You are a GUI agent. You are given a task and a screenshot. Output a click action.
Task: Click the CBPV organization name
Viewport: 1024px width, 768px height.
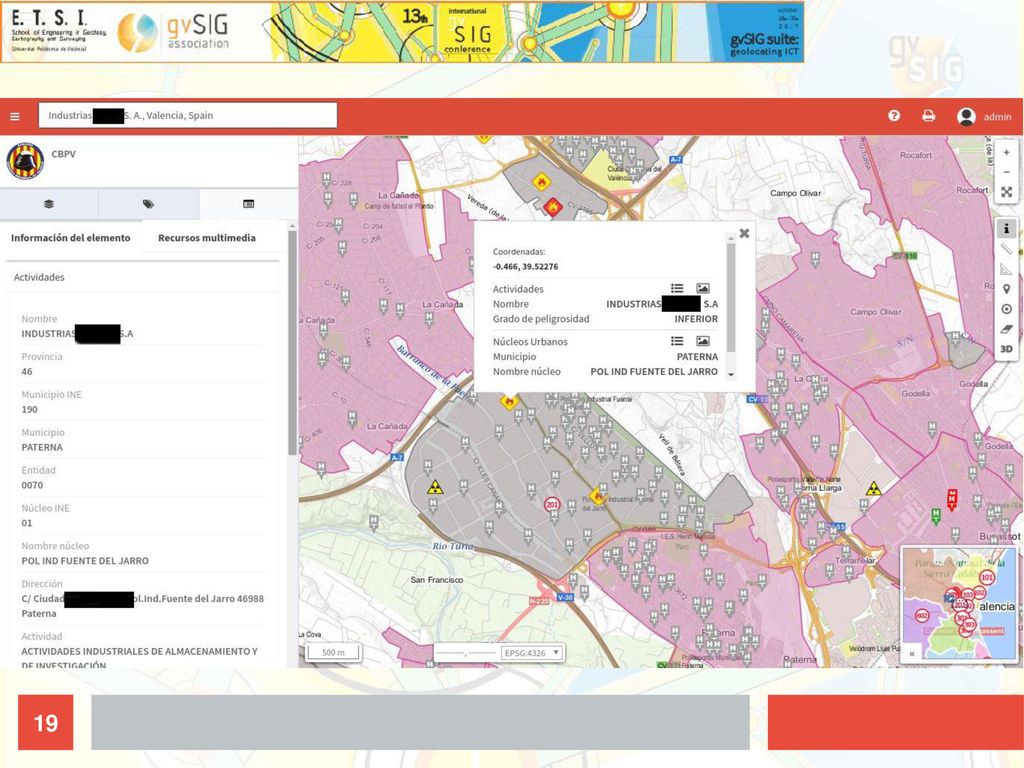click(63, 154)
